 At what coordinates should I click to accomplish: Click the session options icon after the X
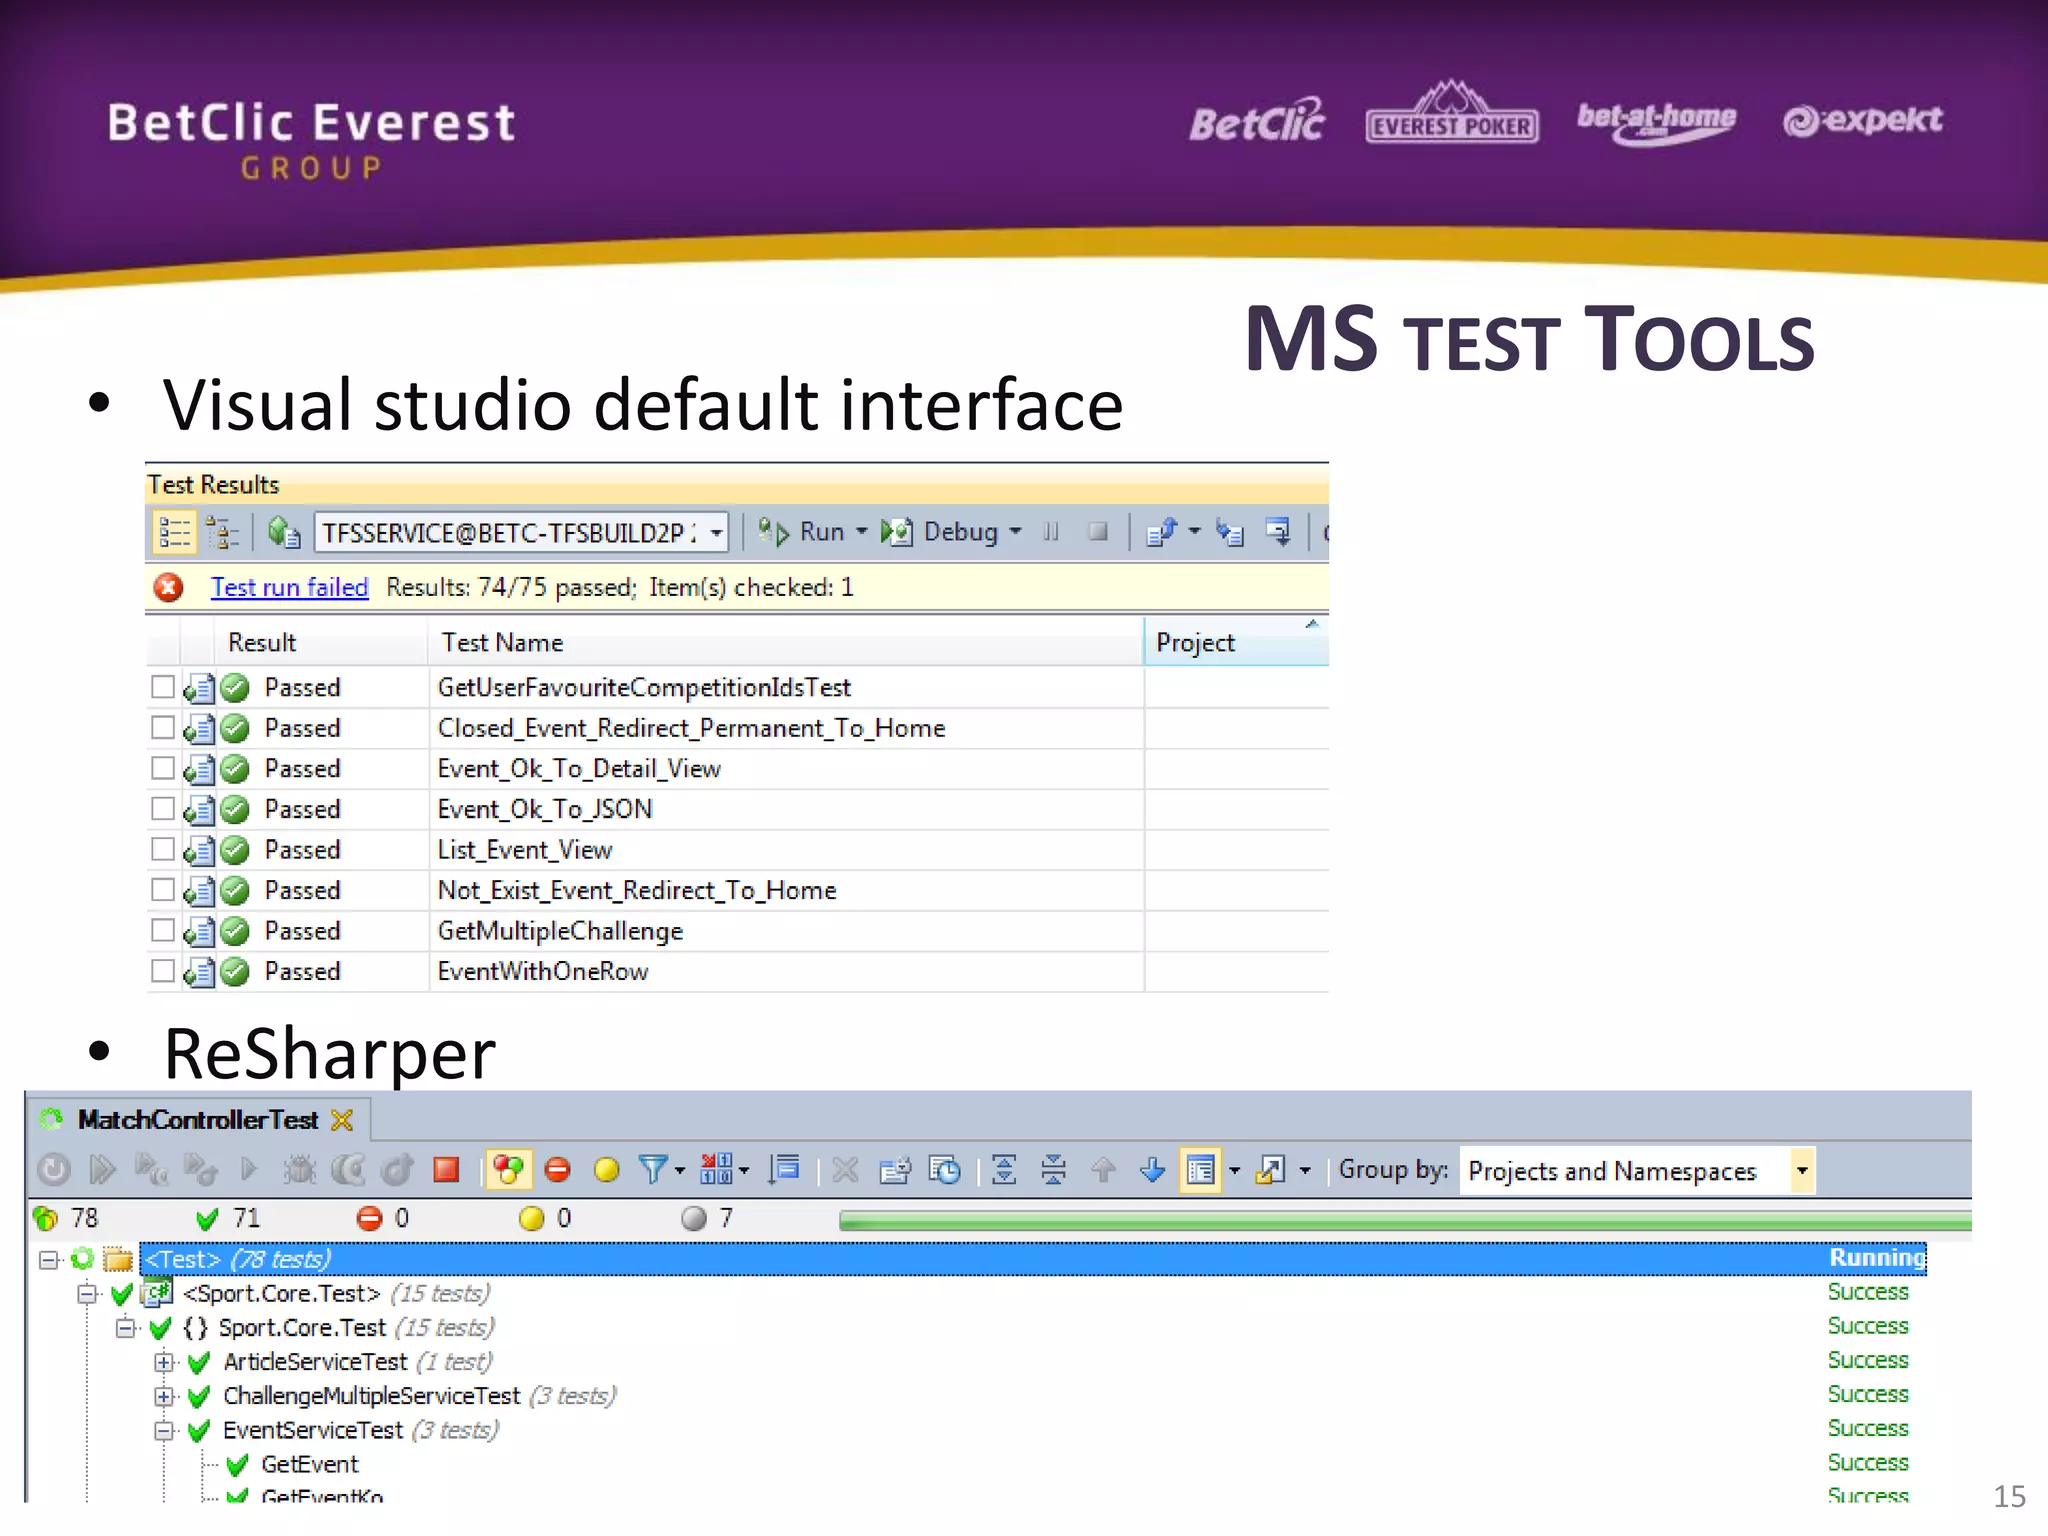pos(895,1169)
